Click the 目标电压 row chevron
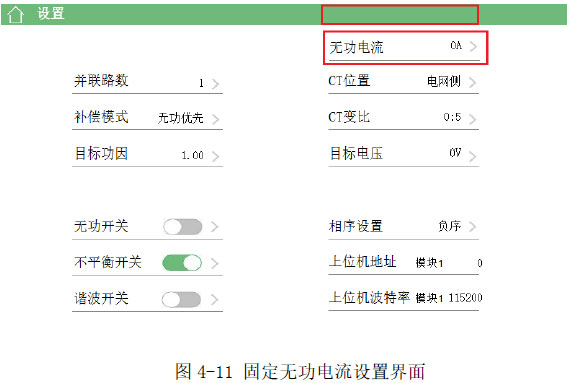 tap(472, 156)
